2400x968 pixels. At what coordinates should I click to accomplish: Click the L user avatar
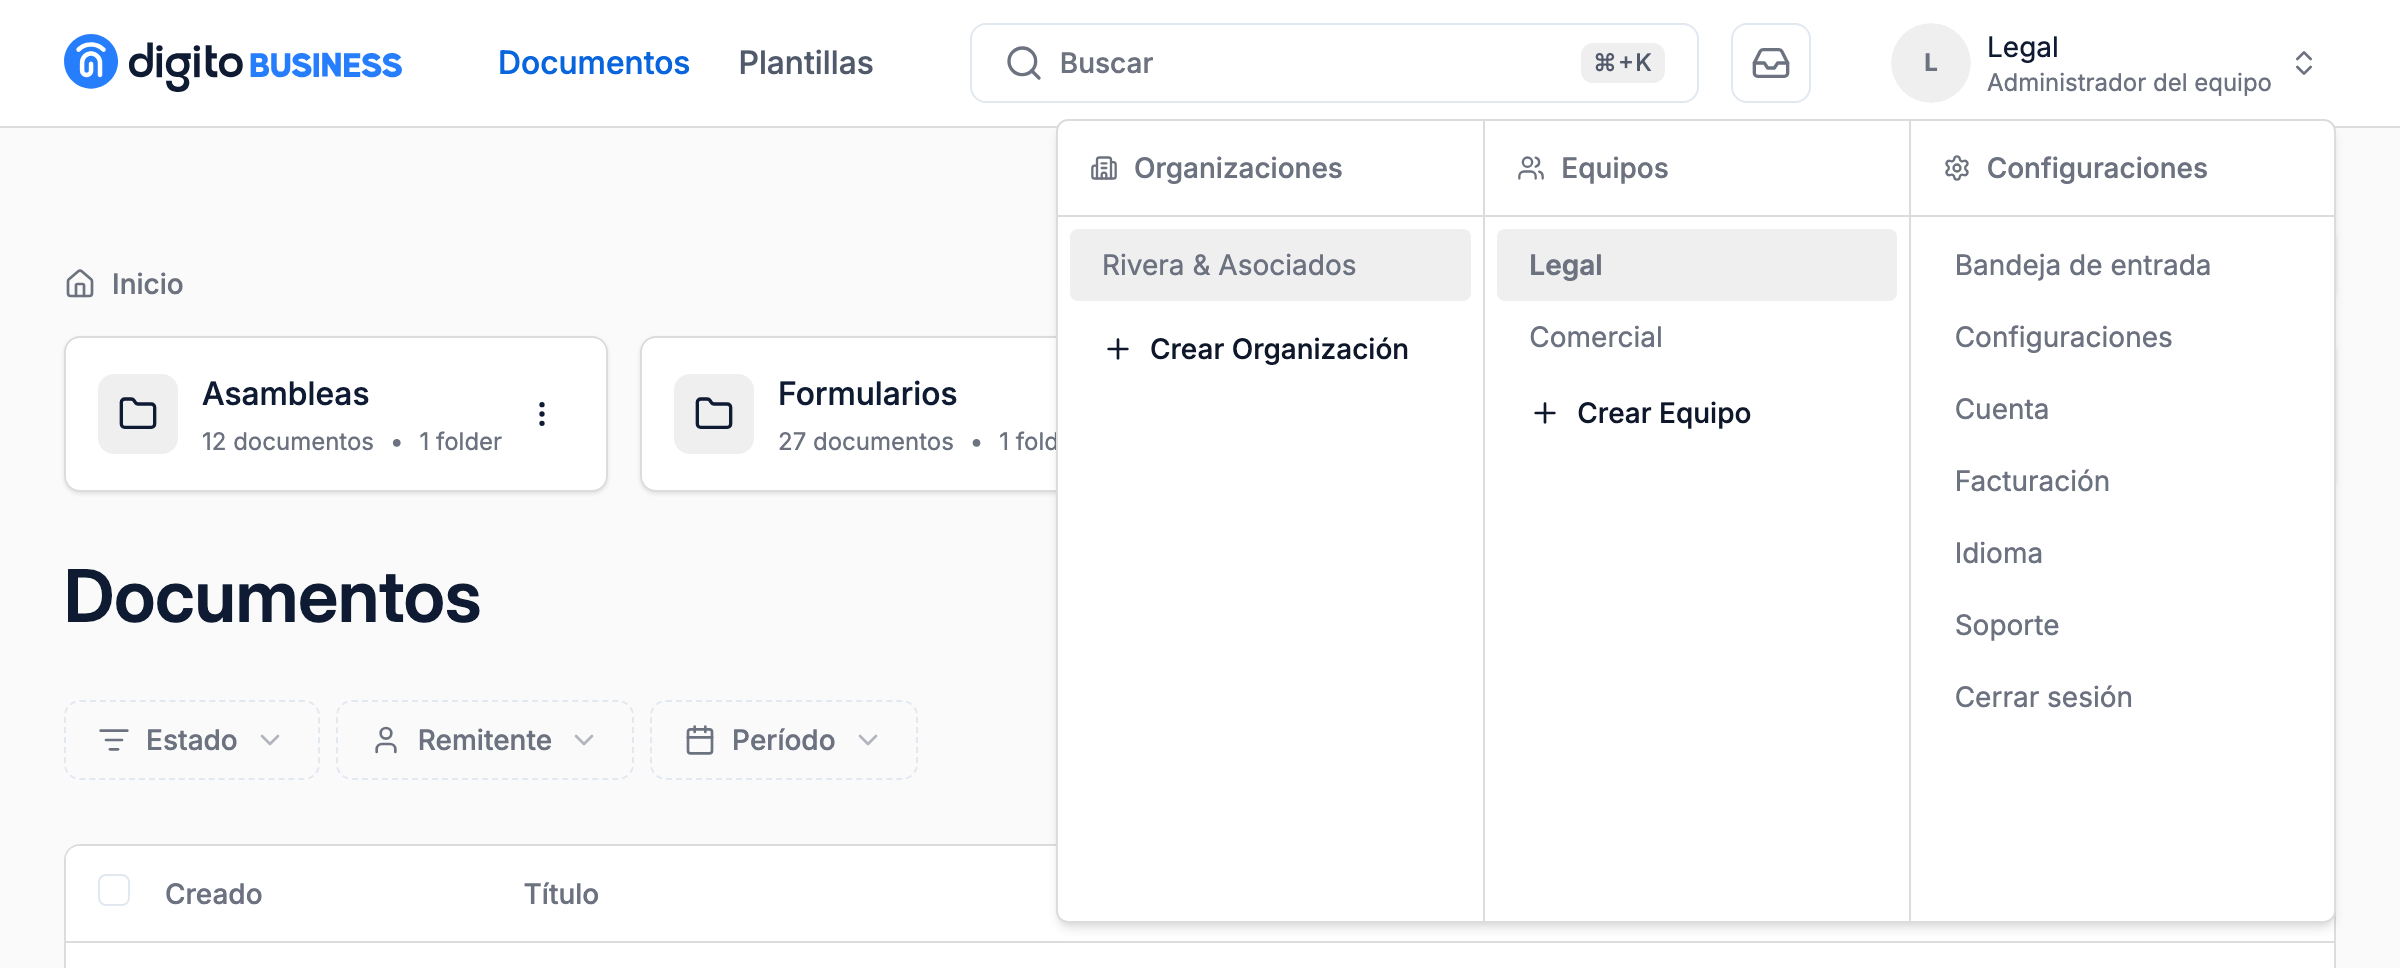click(1930, 63)
